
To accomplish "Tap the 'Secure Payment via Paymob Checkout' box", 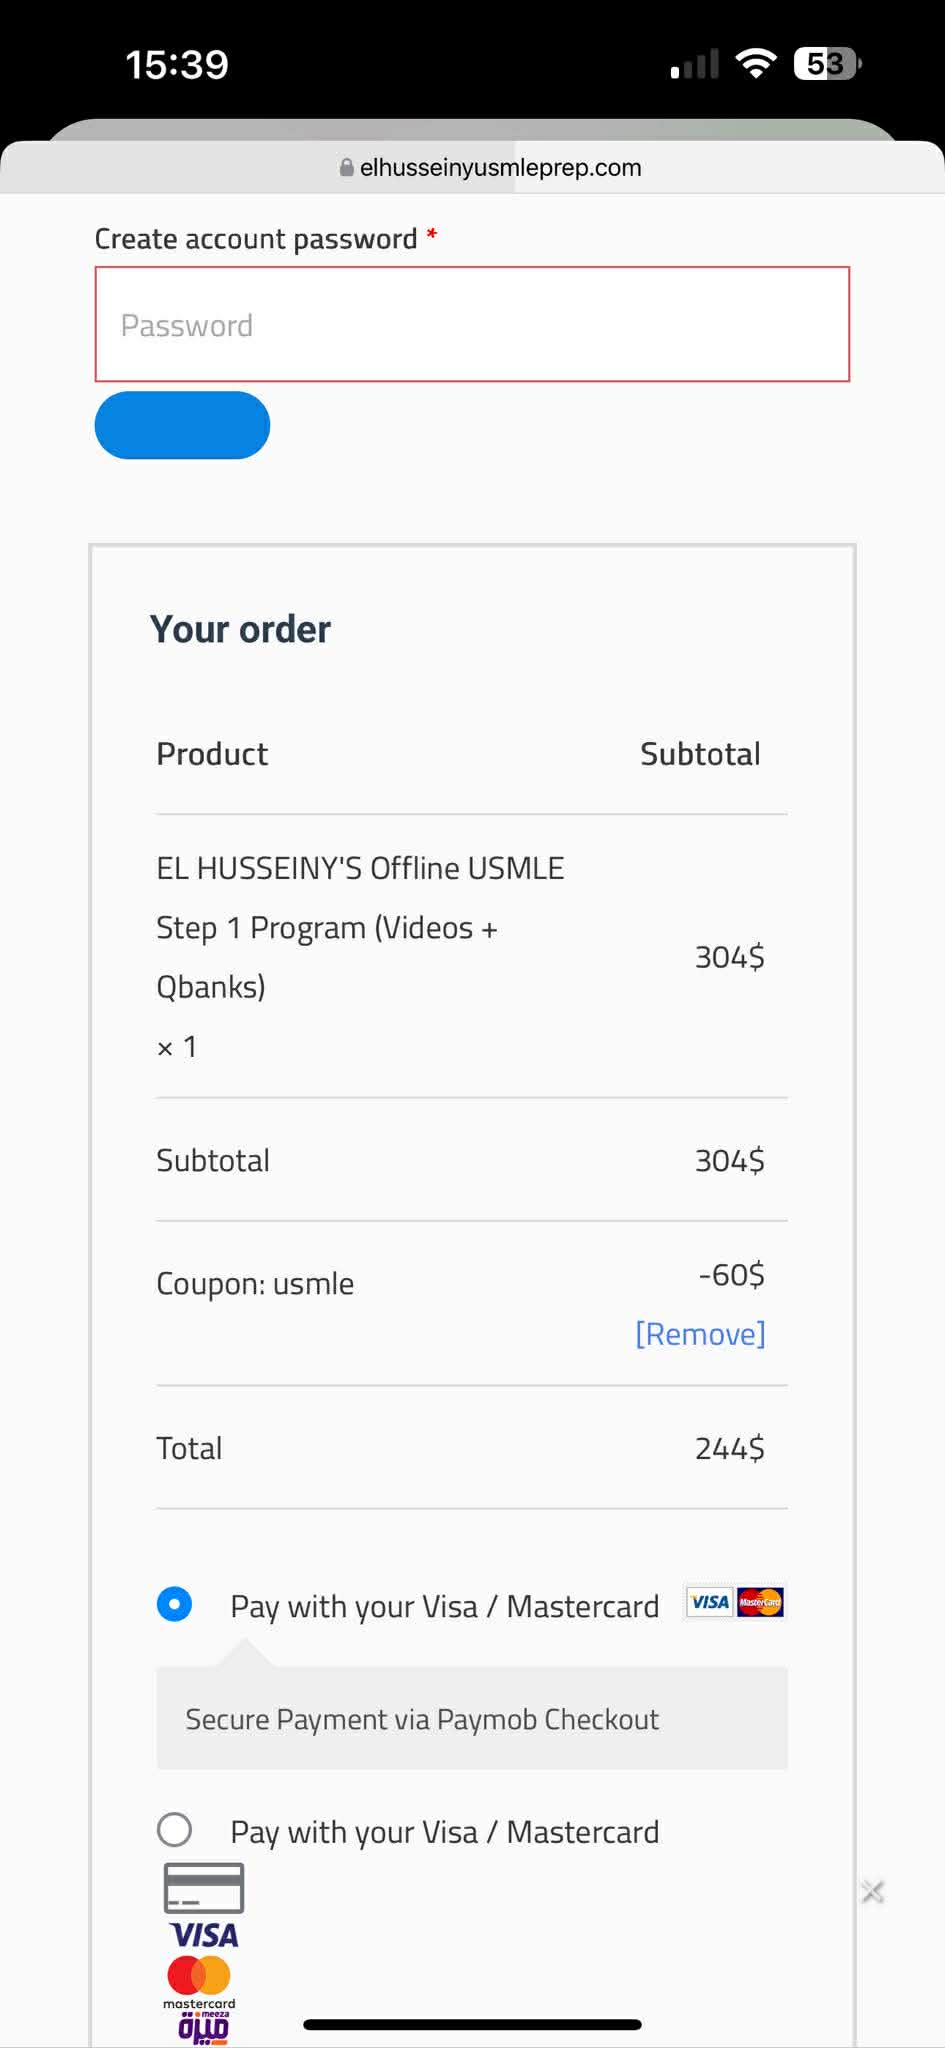I will pyautogui.click(x=472, y=1718).
